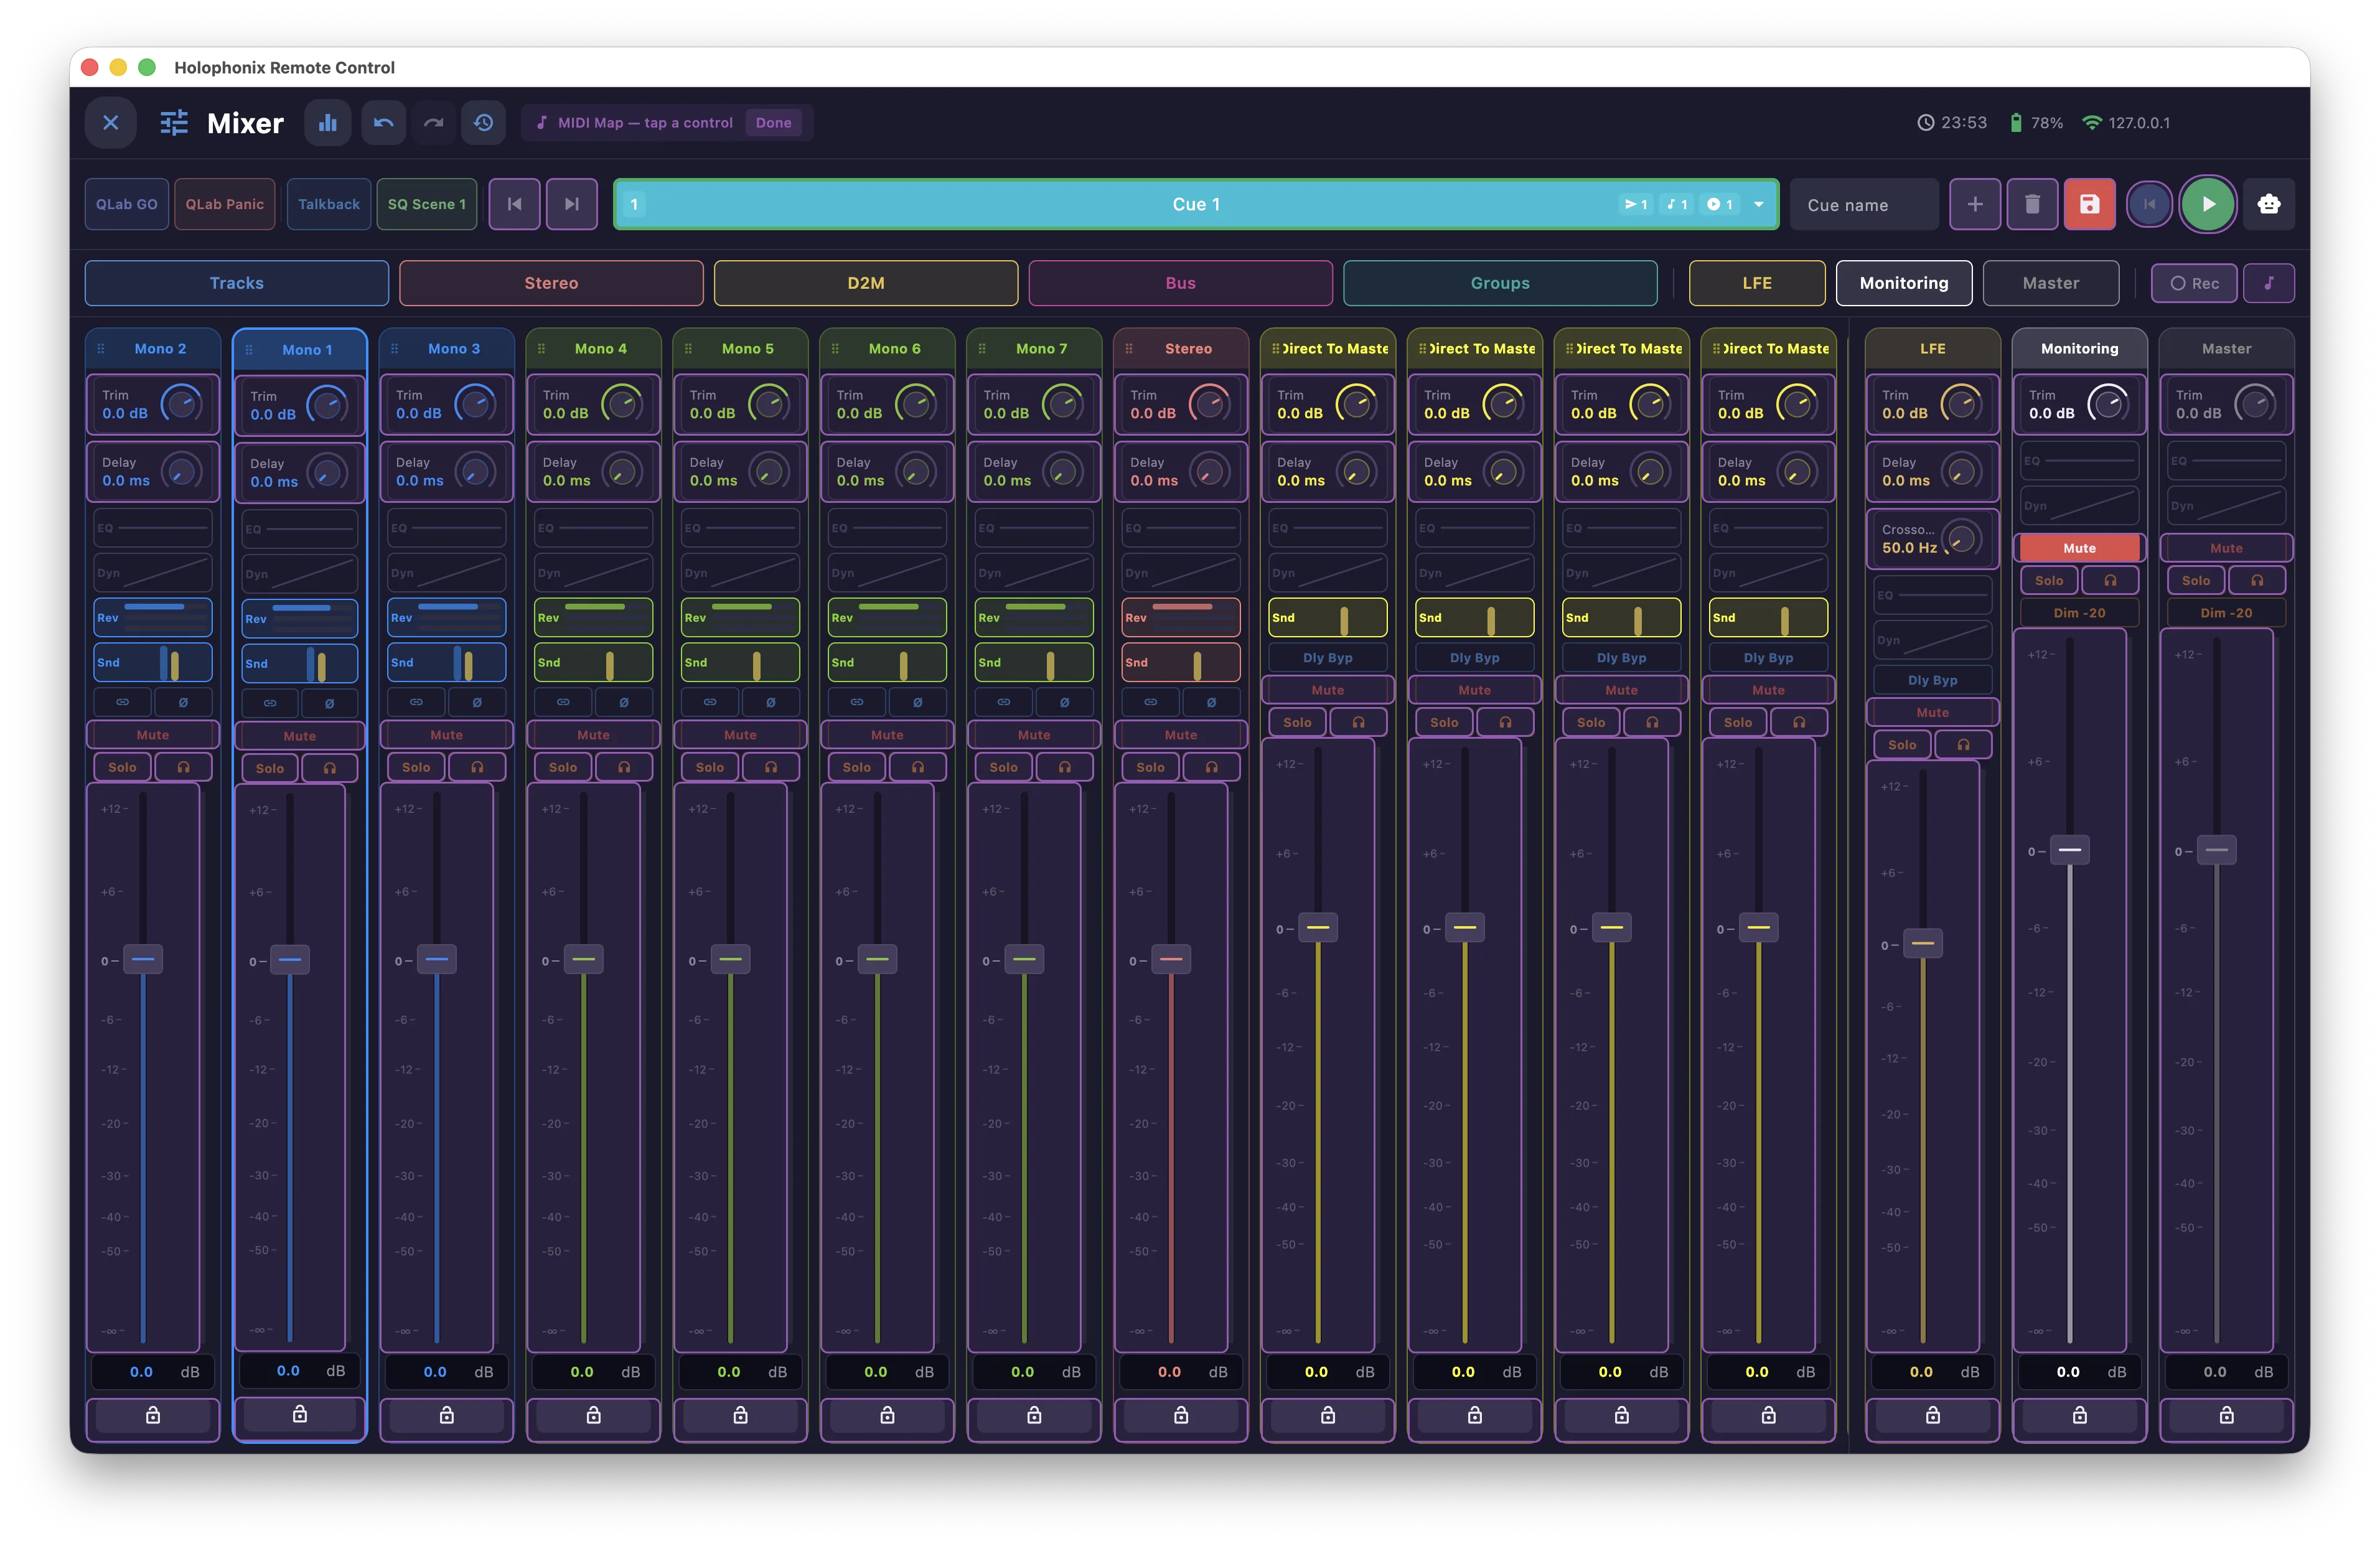Click the Monitoring volume fader handle

2070,850
